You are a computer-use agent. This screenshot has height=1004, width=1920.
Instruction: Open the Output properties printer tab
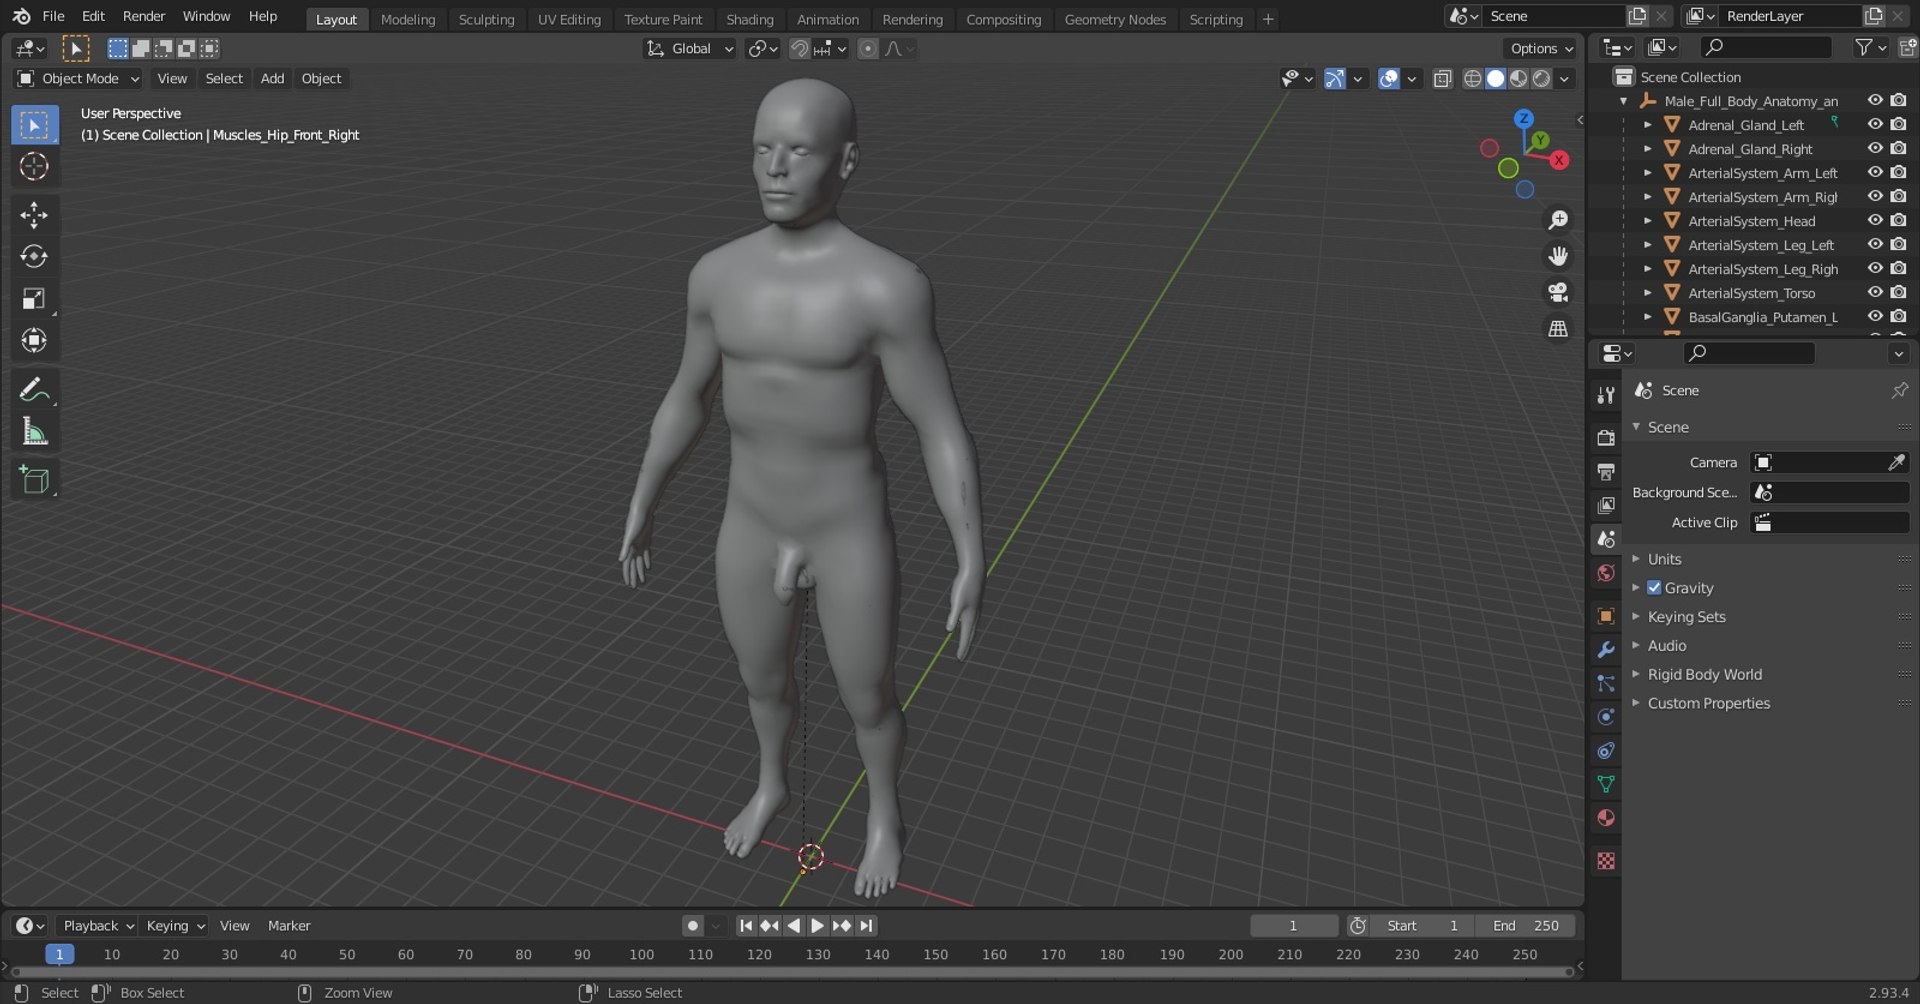[1606, 471]
